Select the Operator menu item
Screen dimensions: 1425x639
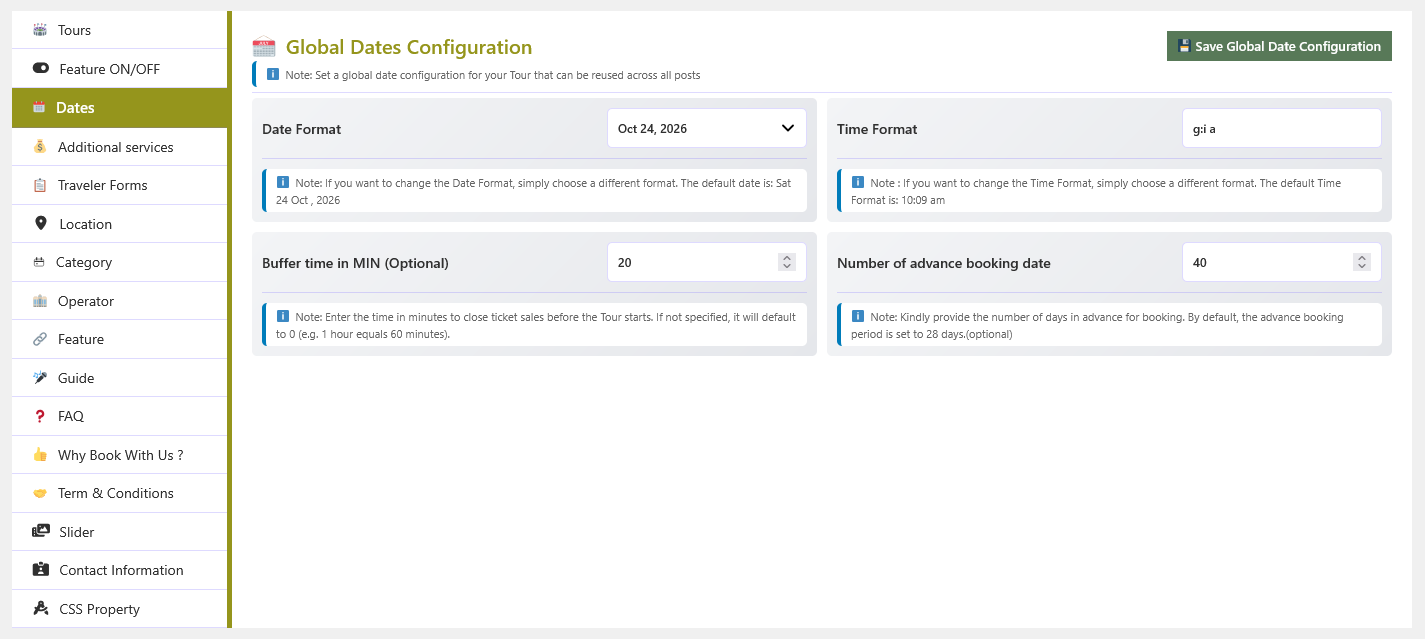(120, 301)
